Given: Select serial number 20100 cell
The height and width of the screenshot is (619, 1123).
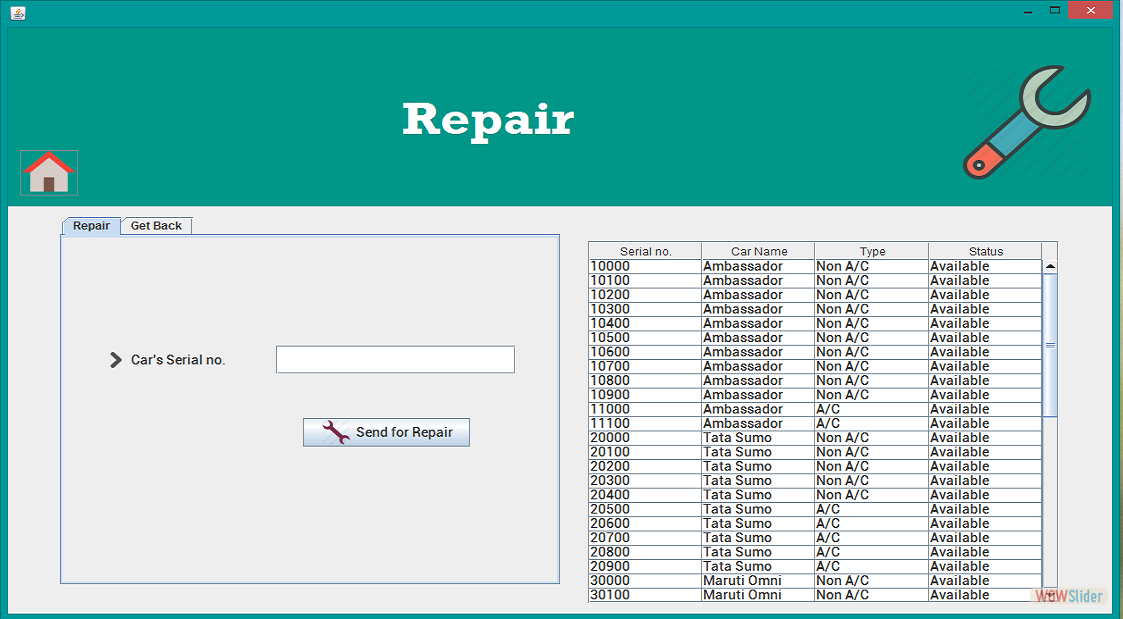Looking at the screenshot, I should click(645, 453).
